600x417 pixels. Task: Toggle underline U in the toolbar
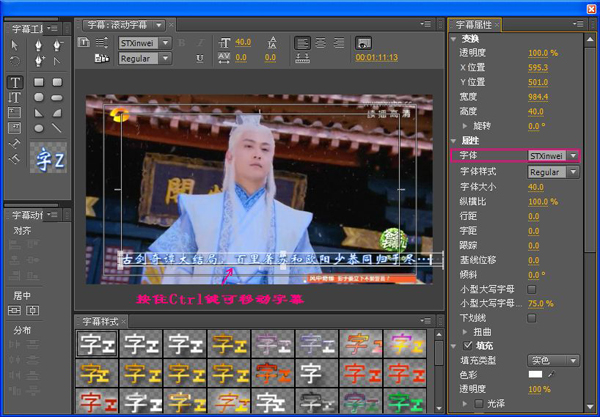200,59
